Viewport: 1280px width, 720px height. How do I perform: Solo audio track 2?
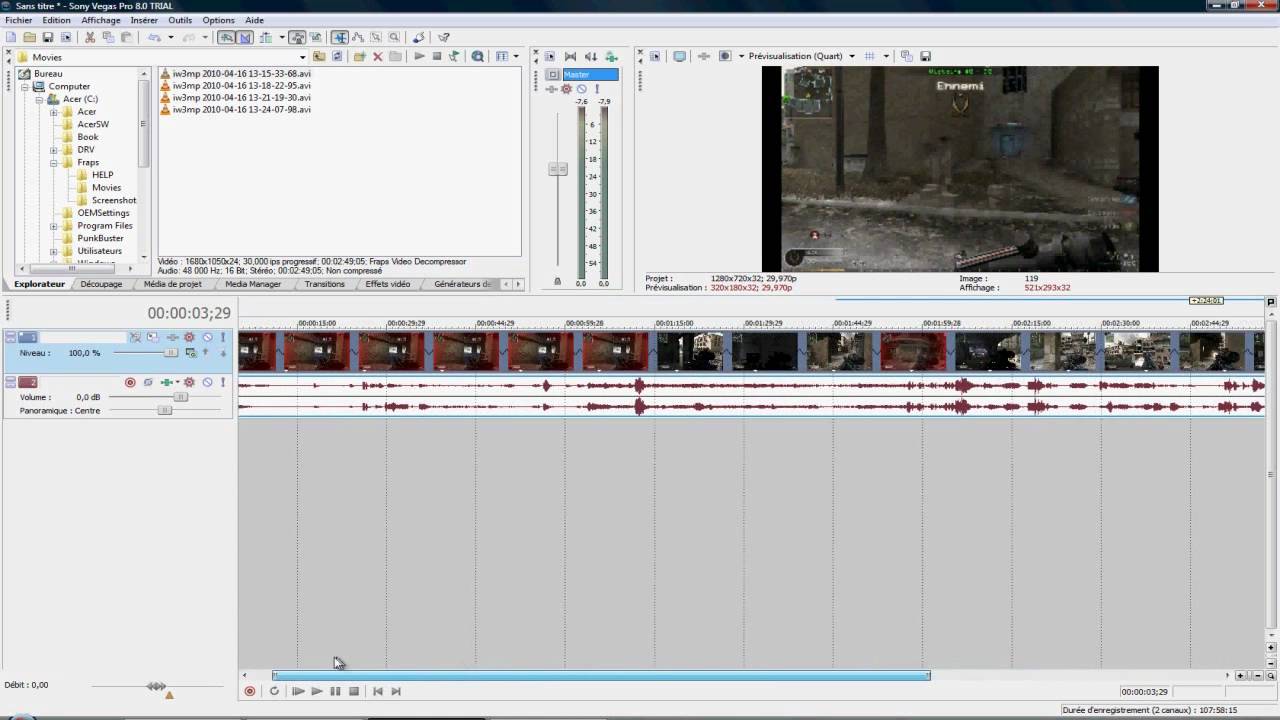pyautogui.click(x=222, y=382)
